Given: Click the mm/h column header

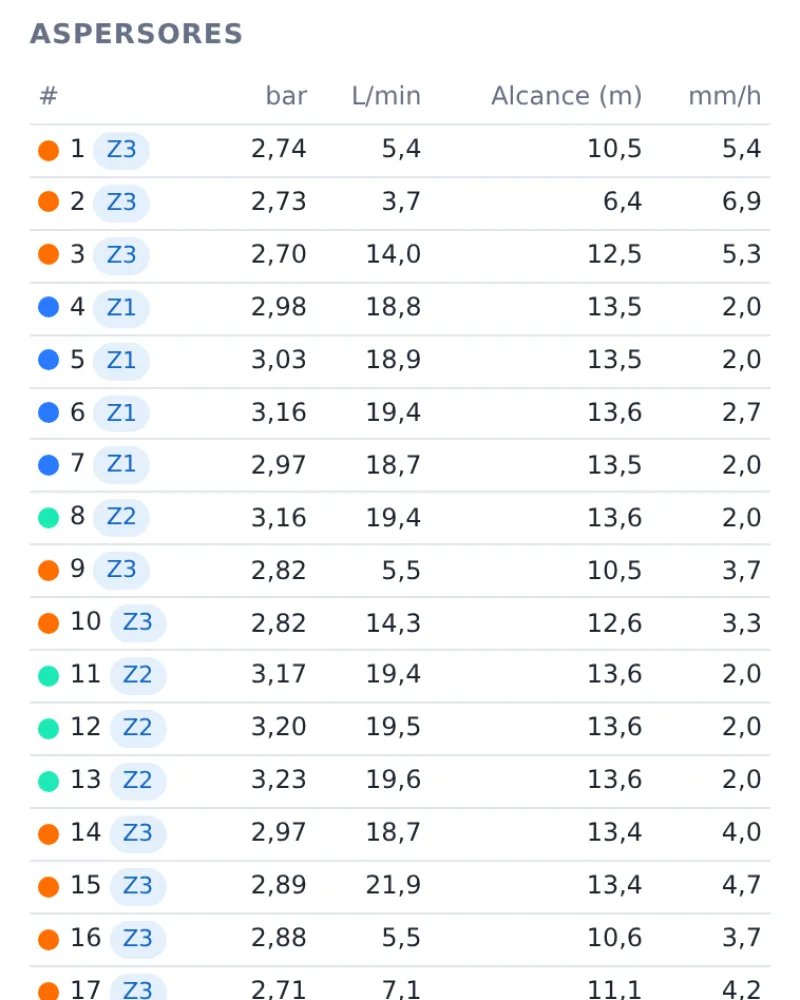Looking at the screenshot, I should click(x=725, y=96).
